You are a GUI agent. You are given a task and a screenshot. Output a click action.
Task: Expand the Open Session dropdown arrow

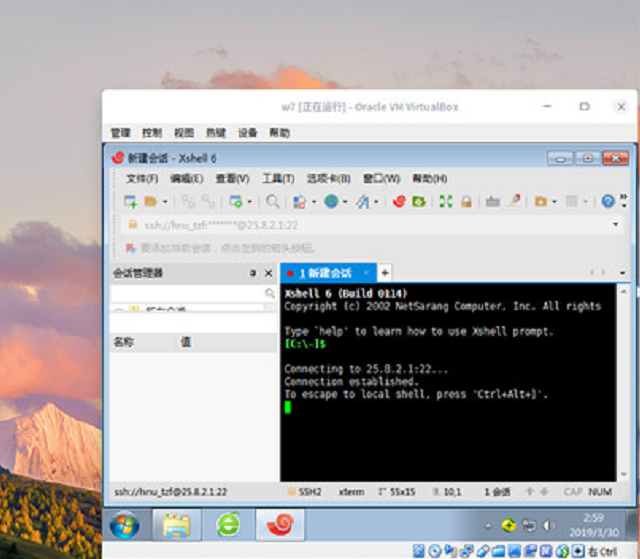click(x=165, y=202)
